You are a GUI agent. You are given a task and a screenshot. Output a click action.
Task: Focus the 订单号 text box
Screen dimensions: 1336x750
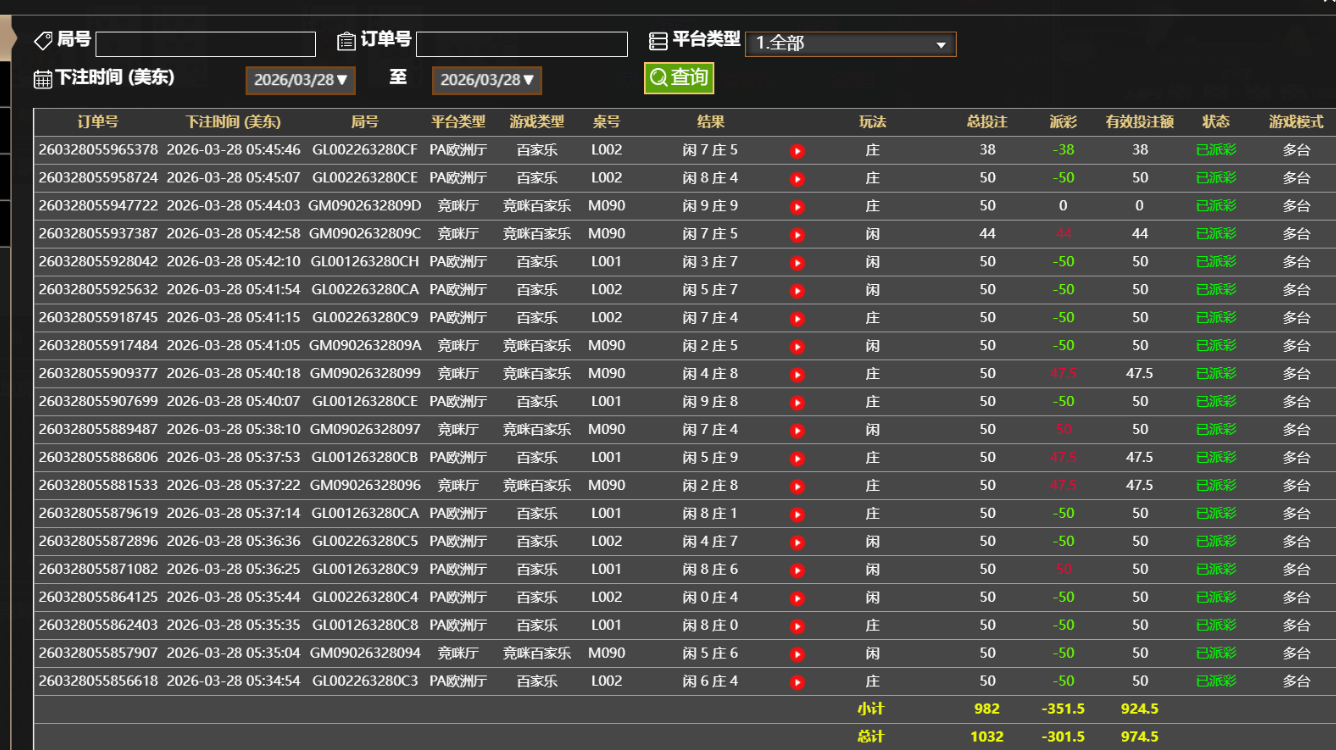click(x=521, y=44)
